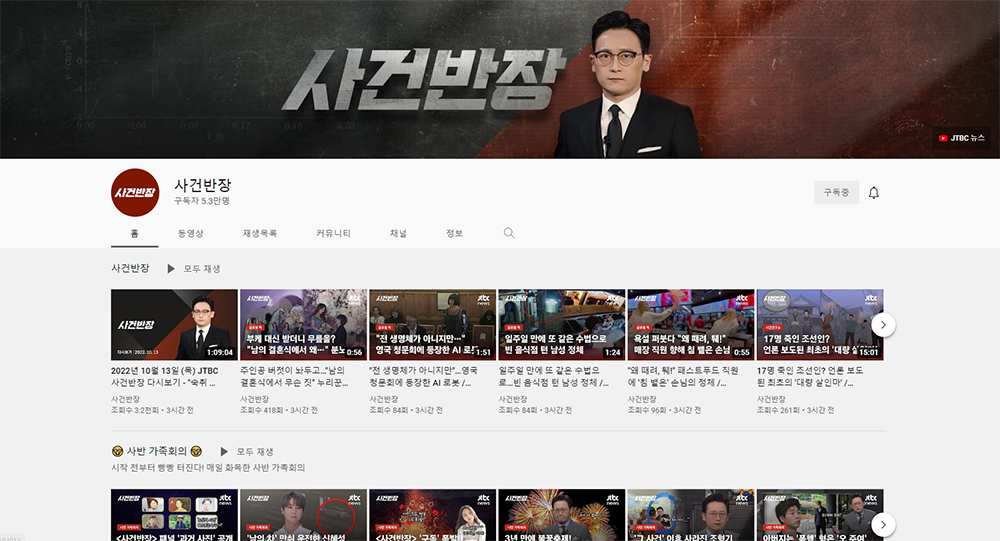Open channel search magnifier icon

point(509,233)
